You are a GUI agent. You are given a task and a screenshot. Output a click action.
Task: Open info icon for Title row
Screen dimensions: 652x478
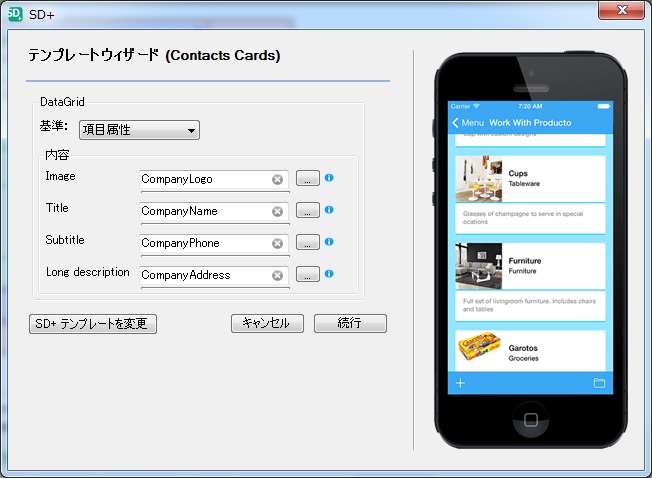tap(329, 209)
